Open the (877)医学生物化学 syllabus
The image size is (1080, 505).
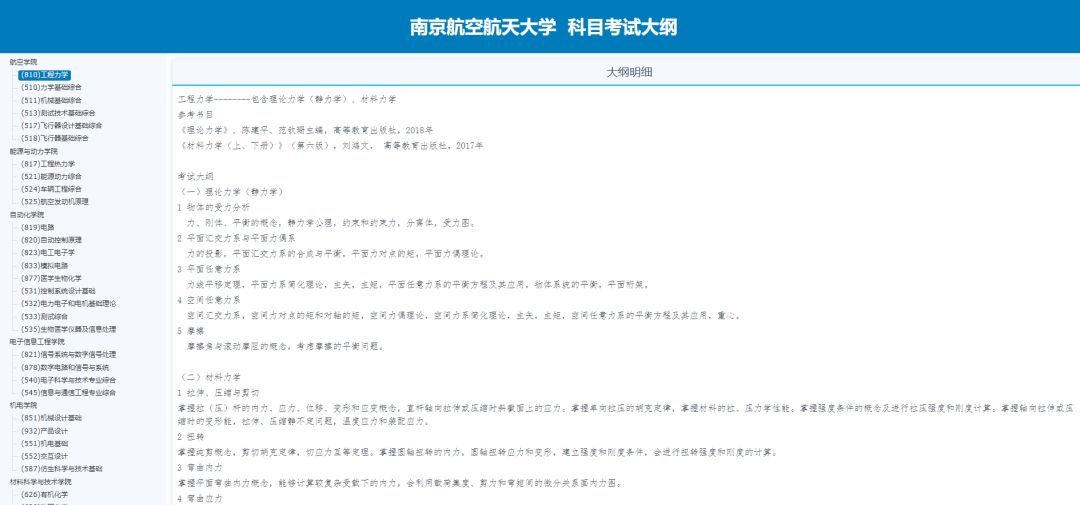(51, 278)
